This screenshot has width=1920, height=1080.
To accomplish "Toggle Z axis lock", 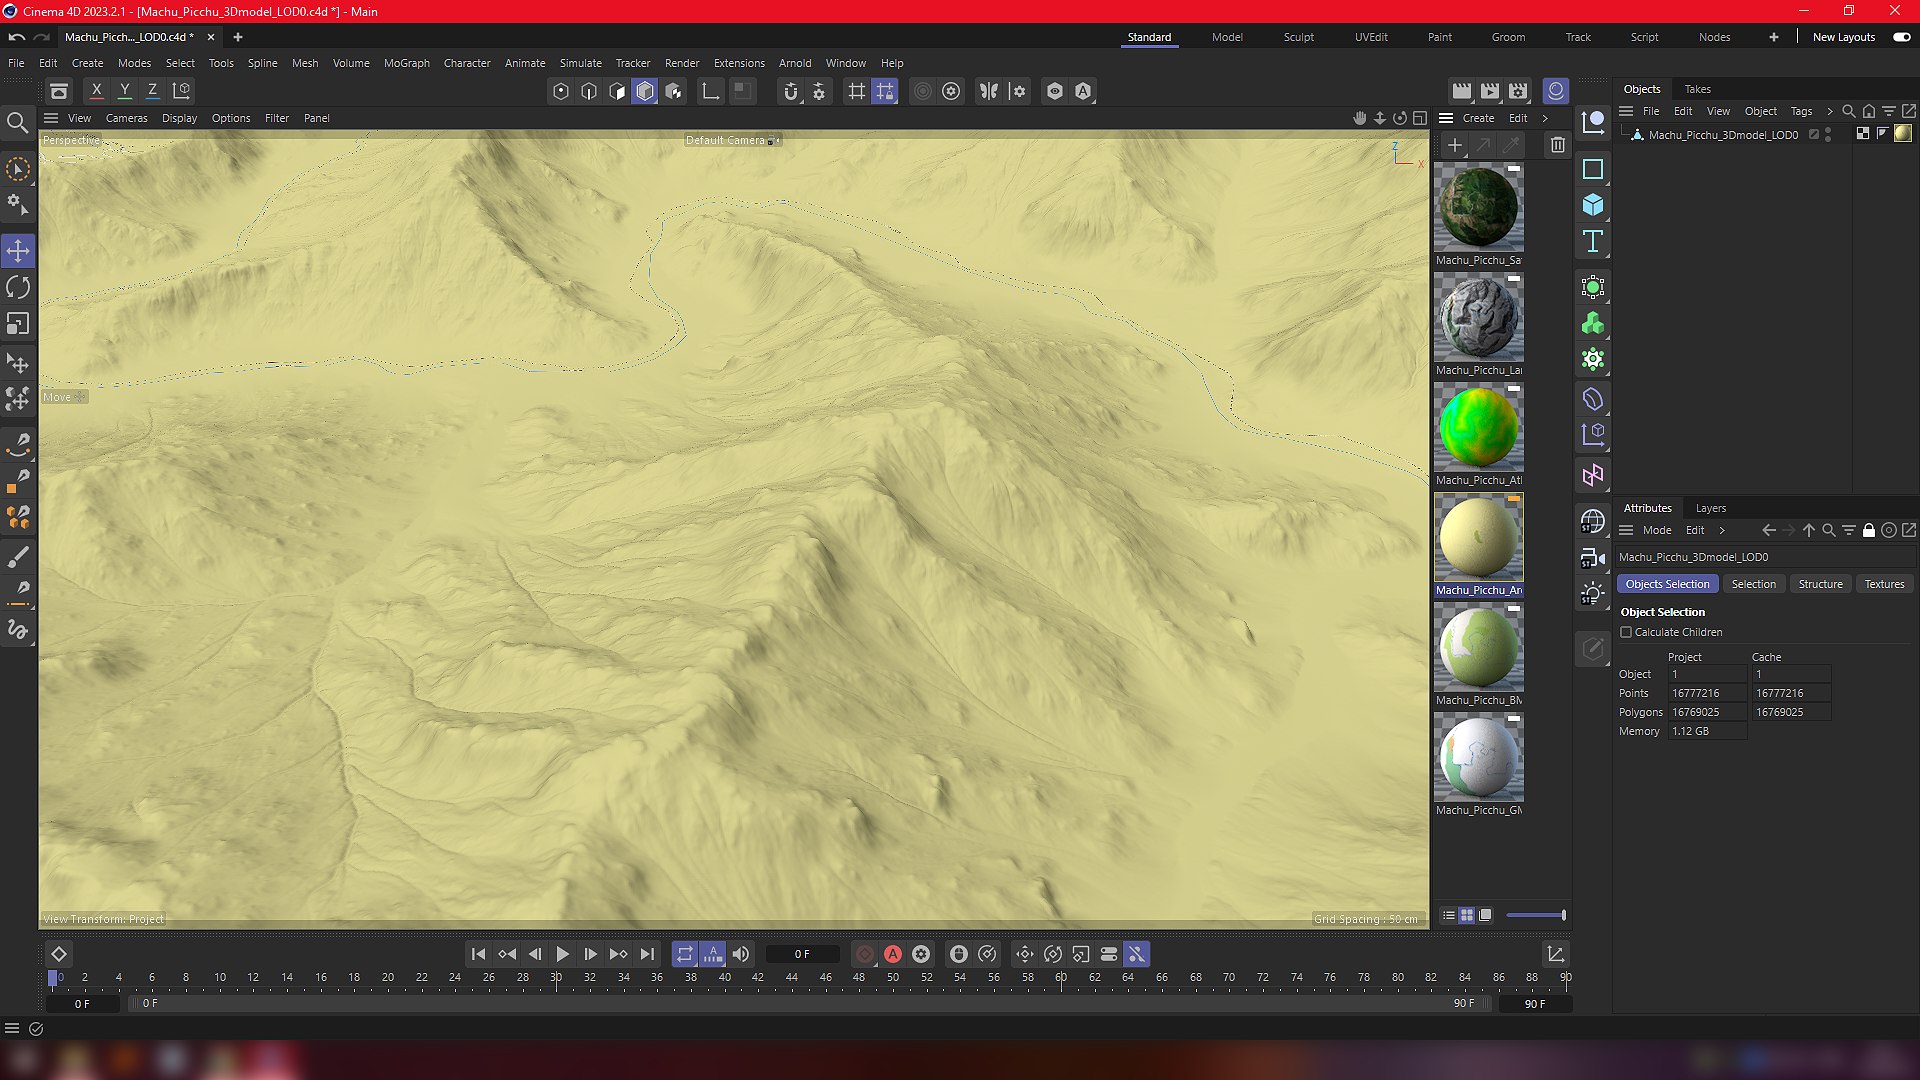I will click(x=152, y=90).
